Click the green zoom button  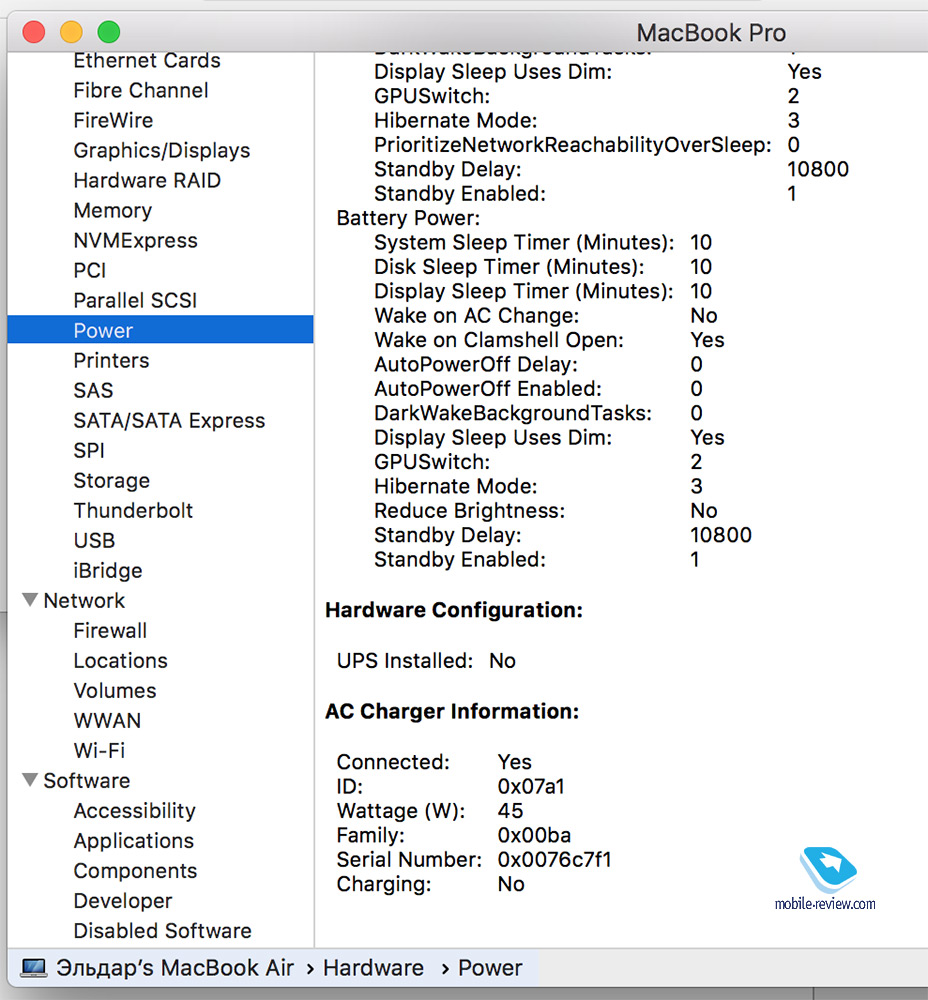(x=108, y=31)
